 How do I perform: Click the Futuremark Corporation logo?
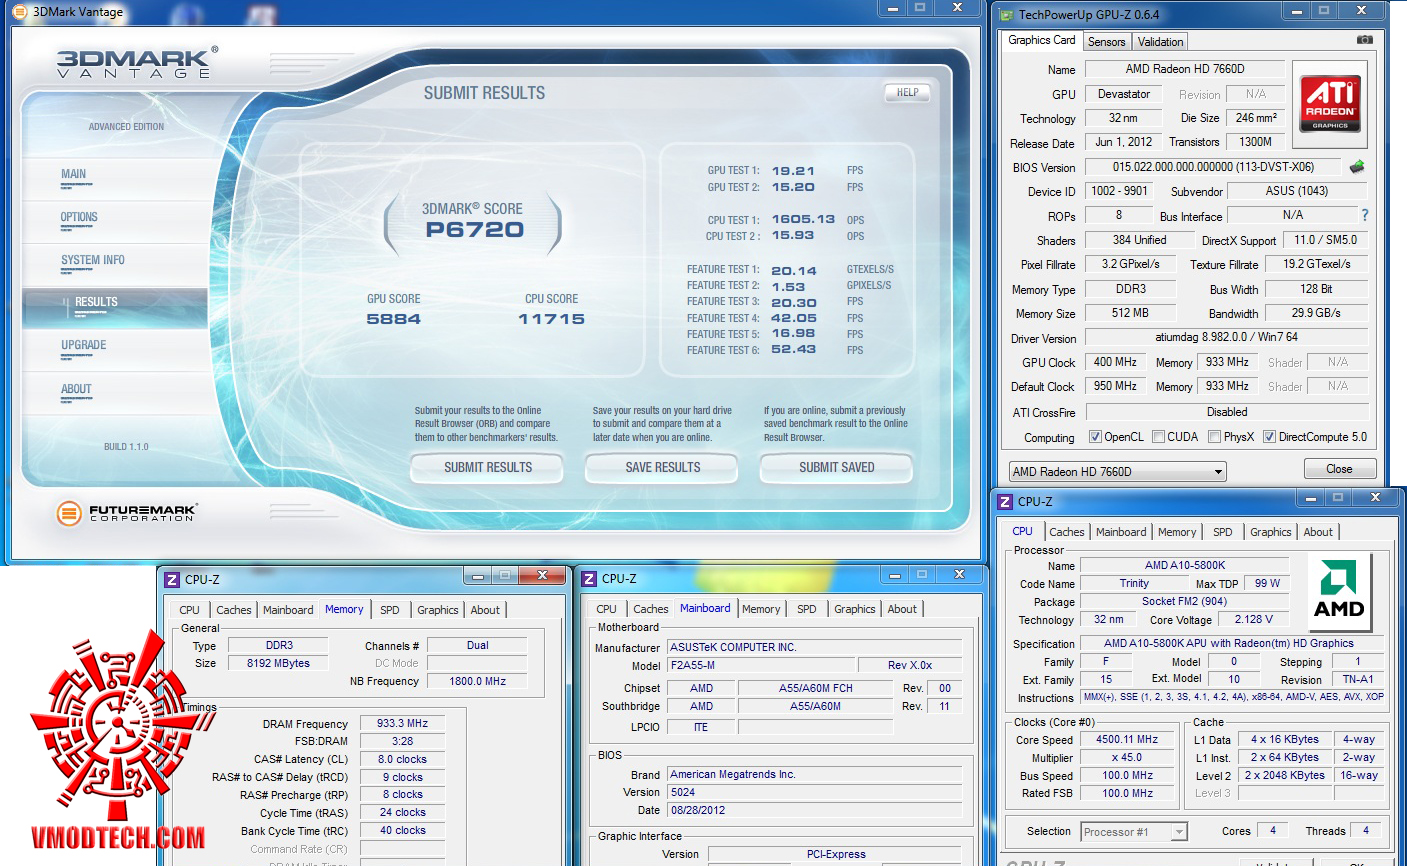[127, 513]
